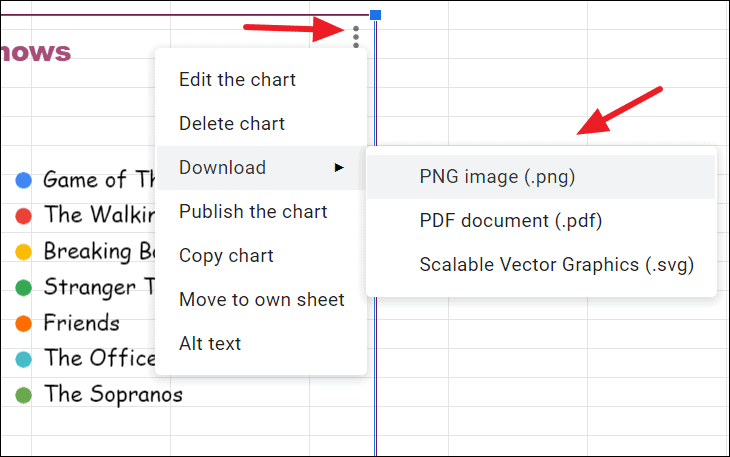Click the three-dot chart options icon
The width and height of the screenshot is (730, 457).
(357, 37)
